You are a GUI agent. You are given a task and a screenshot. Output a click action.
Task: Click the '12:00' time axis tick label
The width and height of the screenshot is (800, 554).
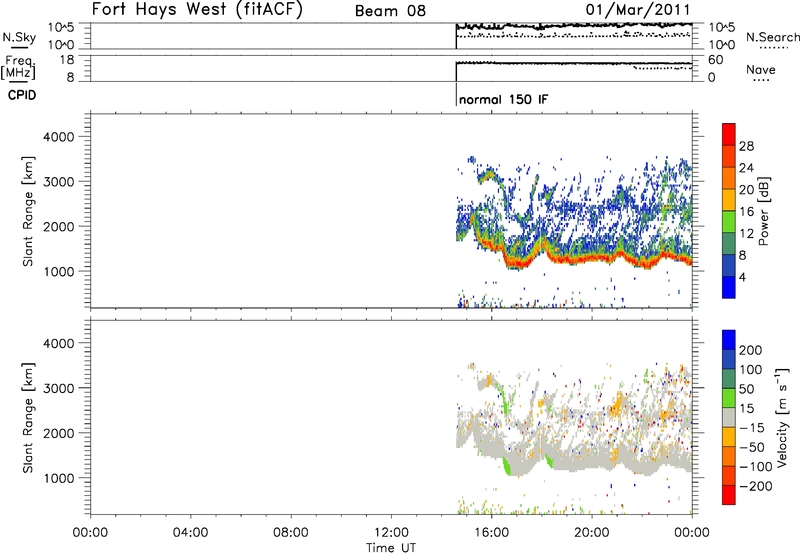(x=391, y=533)
